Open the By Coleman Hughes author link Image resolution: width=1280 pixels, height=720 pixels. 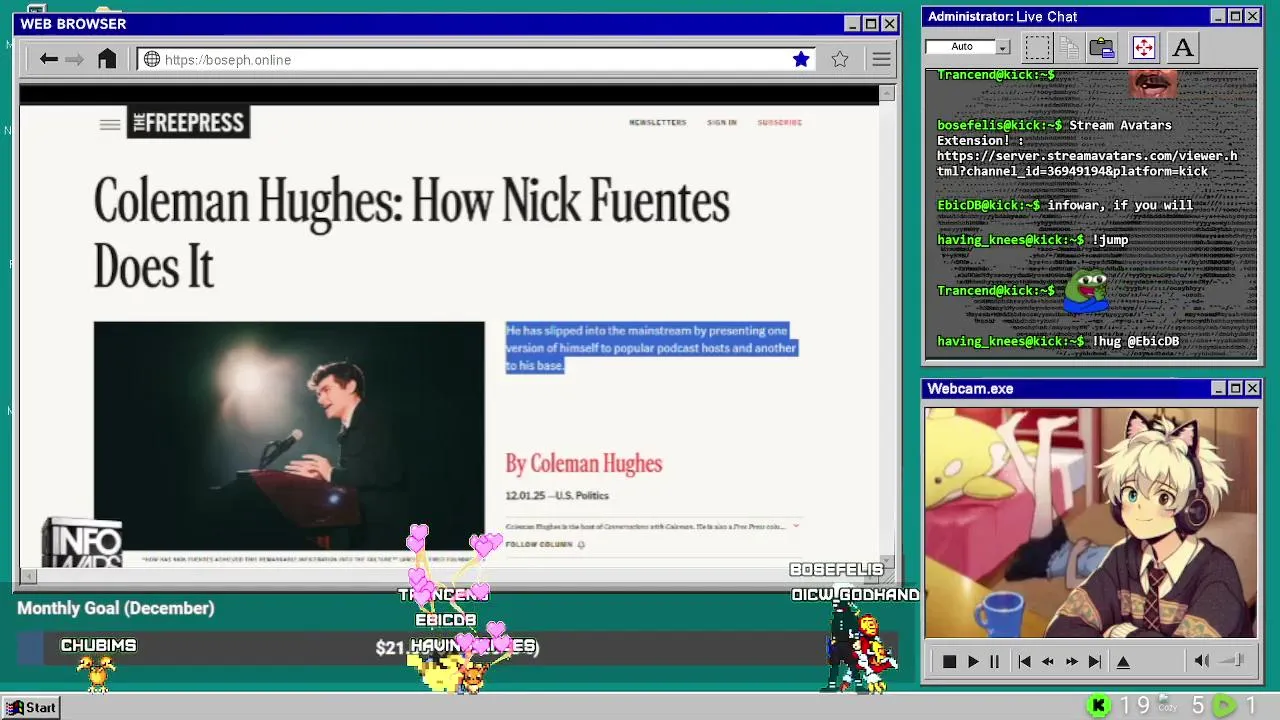(x=583, y=463)
